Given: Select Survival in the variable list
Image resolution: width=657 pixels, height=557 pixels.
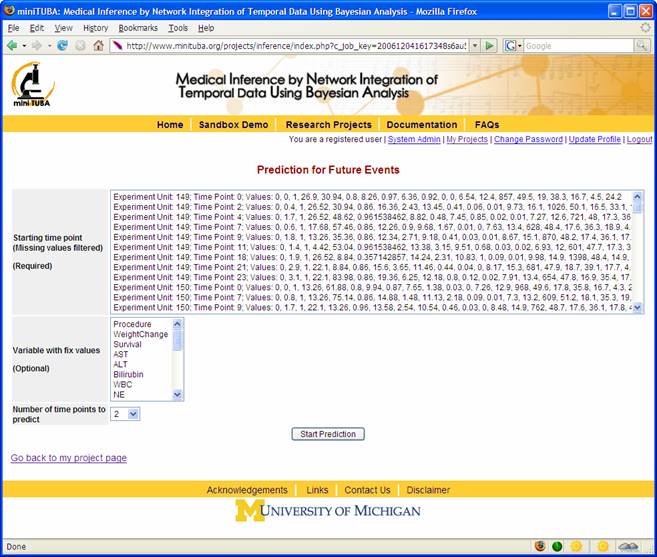Looking at the screenshot, I should click(142, 344).
